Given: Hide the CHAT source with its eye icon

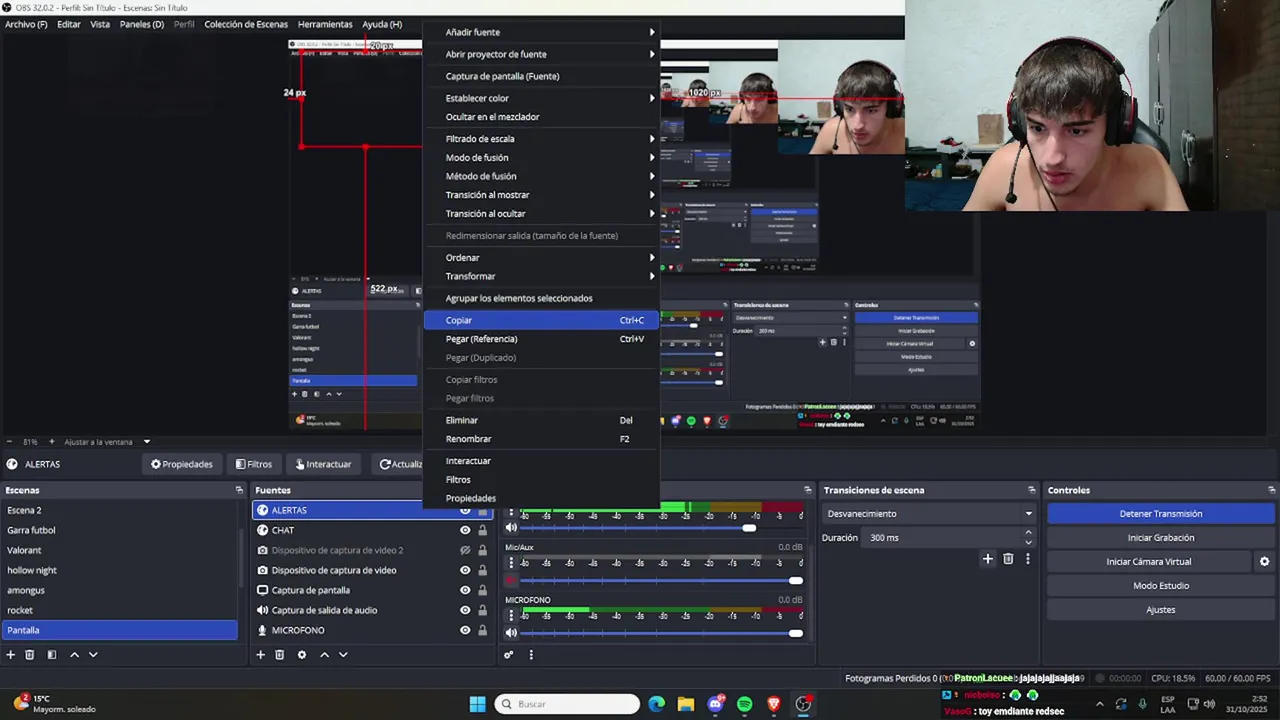Looking at the screenshot, I should pos(465,530).
